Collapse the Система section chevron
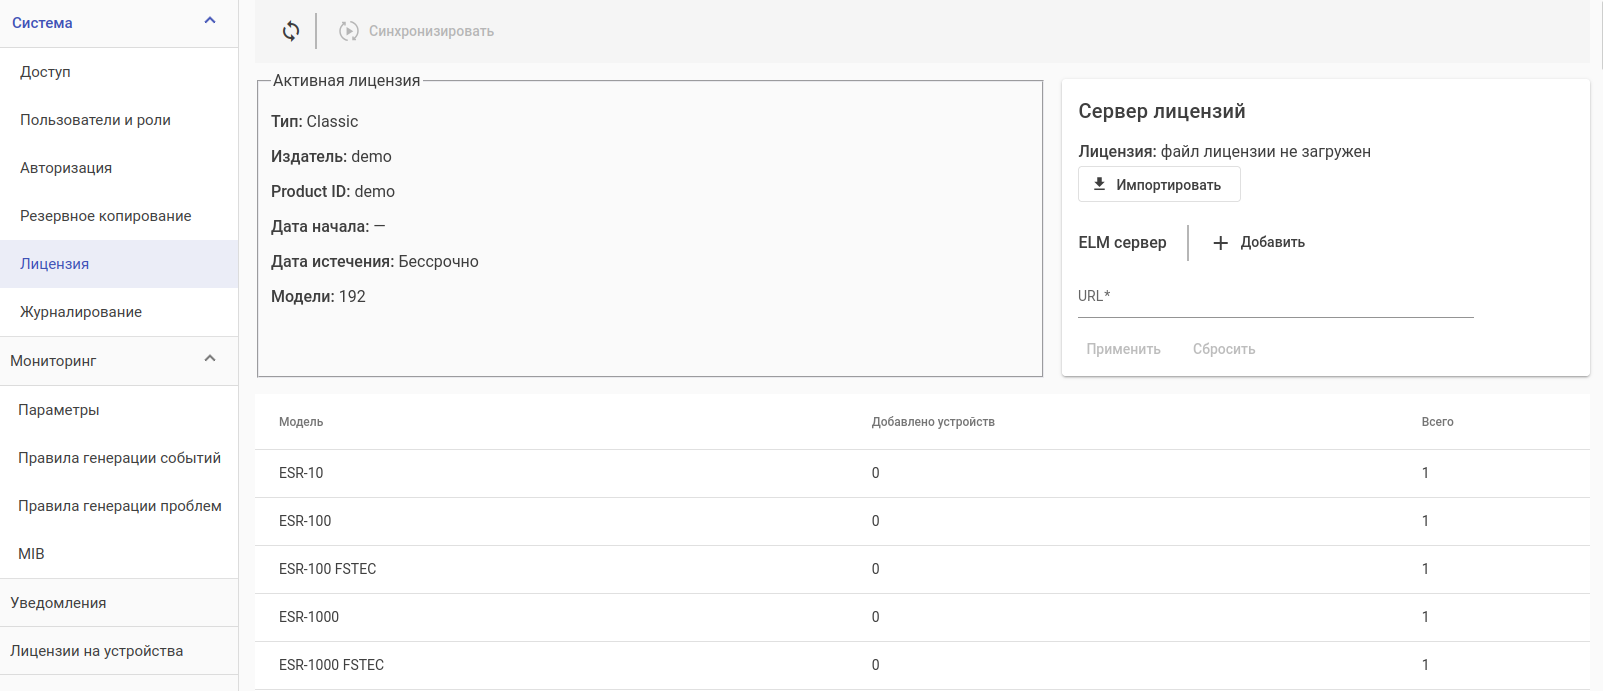The image size is (1603, 691). click(210, 21)
